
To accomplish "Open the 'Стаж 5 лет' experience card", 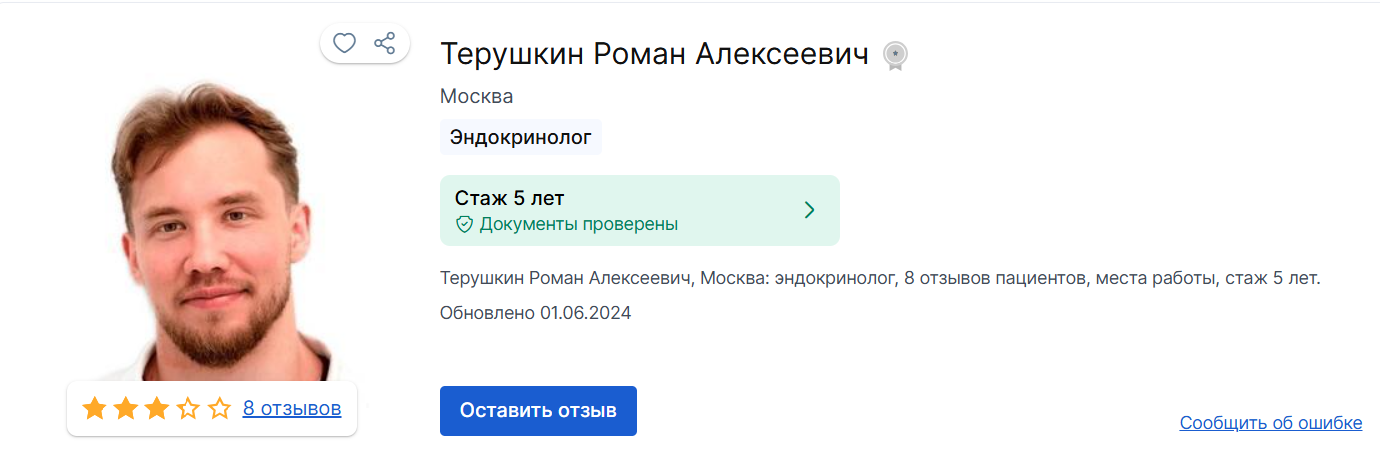I will [640, 210].
